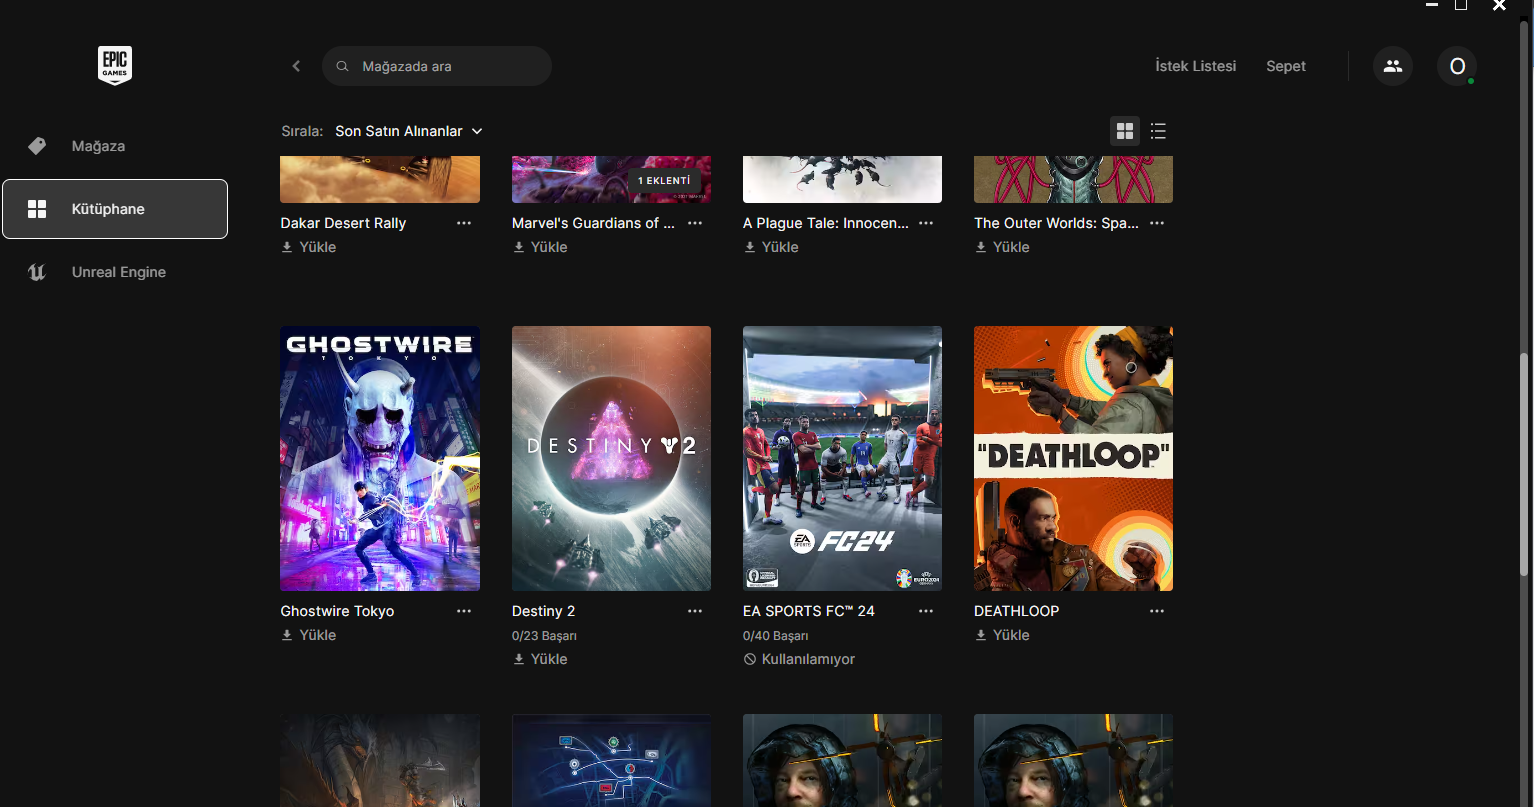Open options menu for Destiny 2
Viewport: 1534px width, 807px height.
pyautogui.click(x=695, y=611)
